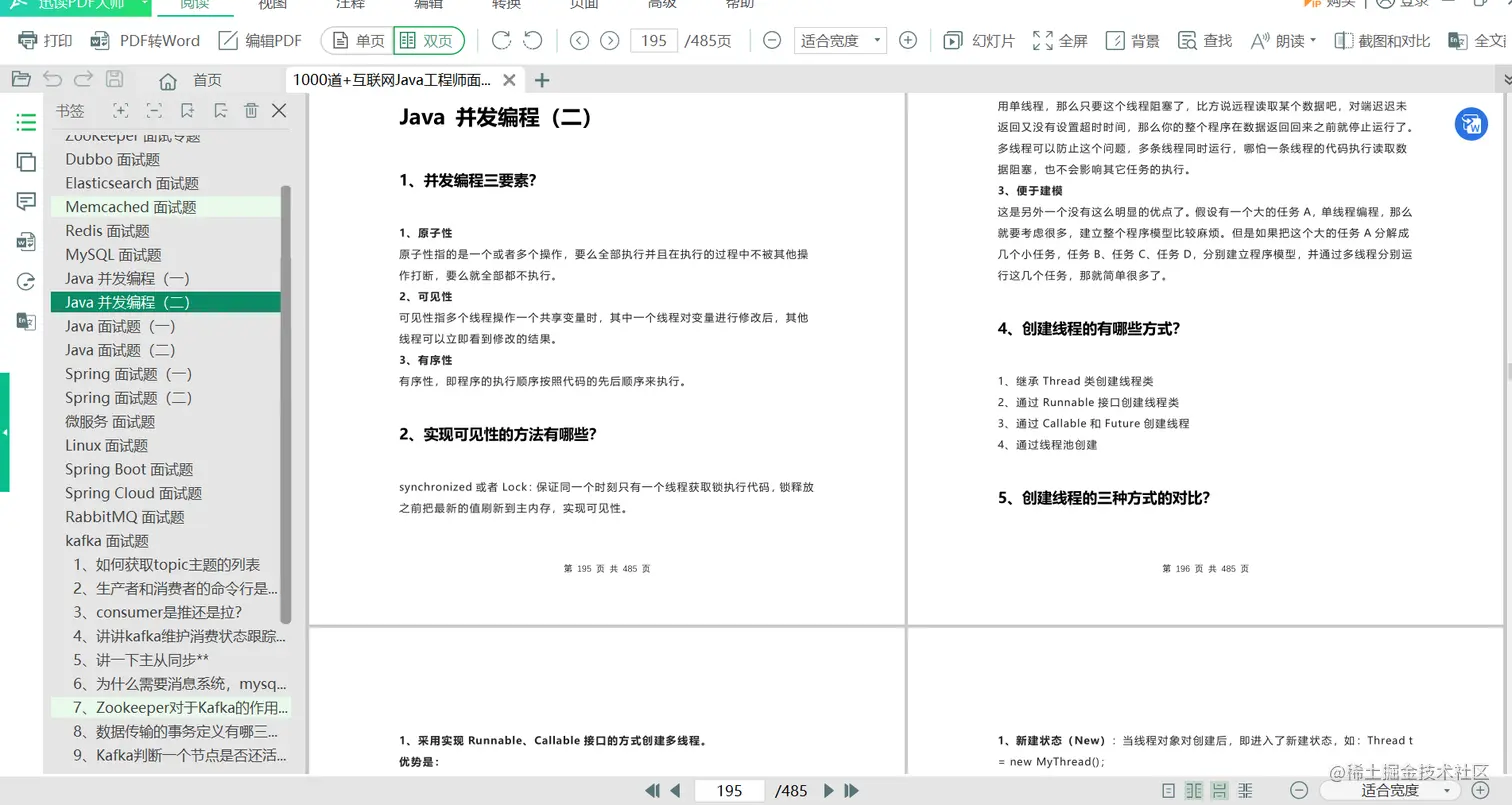
Task: Switch to single page (单页) view
Action: [x=358, y=41]
